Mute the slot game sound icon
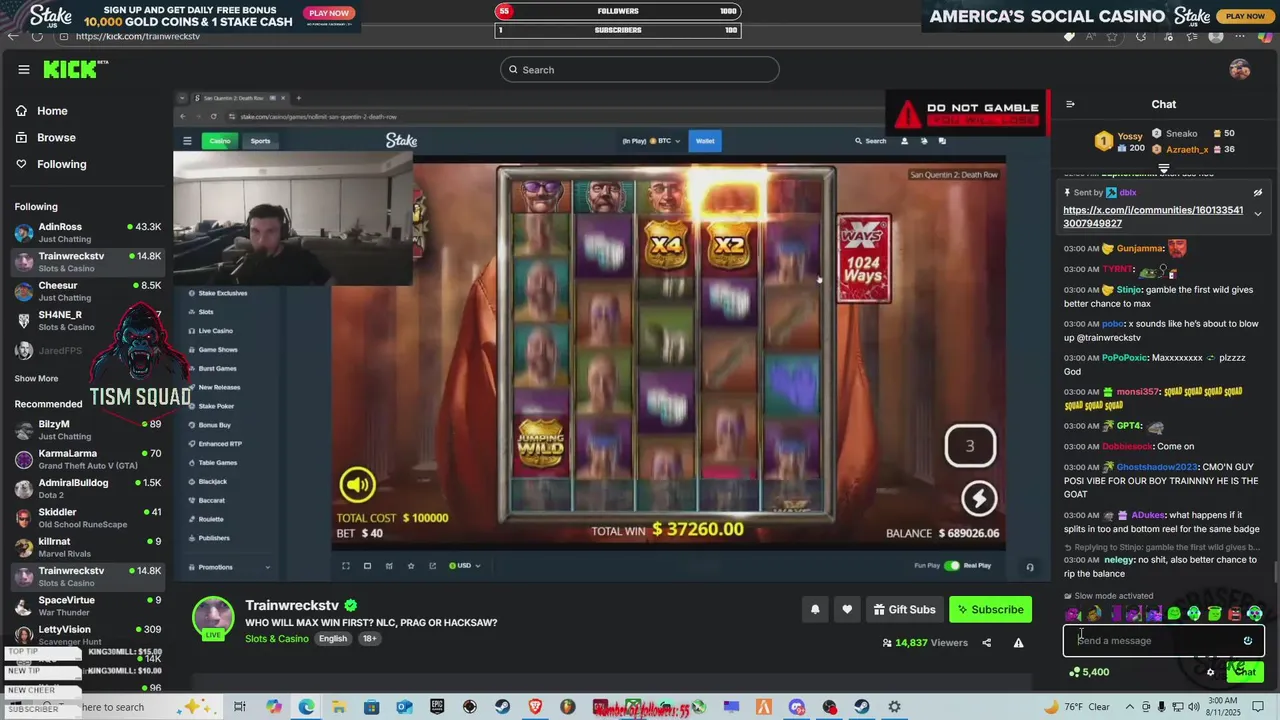This screenshot has height=720, width=1280. tap(357, 486)
